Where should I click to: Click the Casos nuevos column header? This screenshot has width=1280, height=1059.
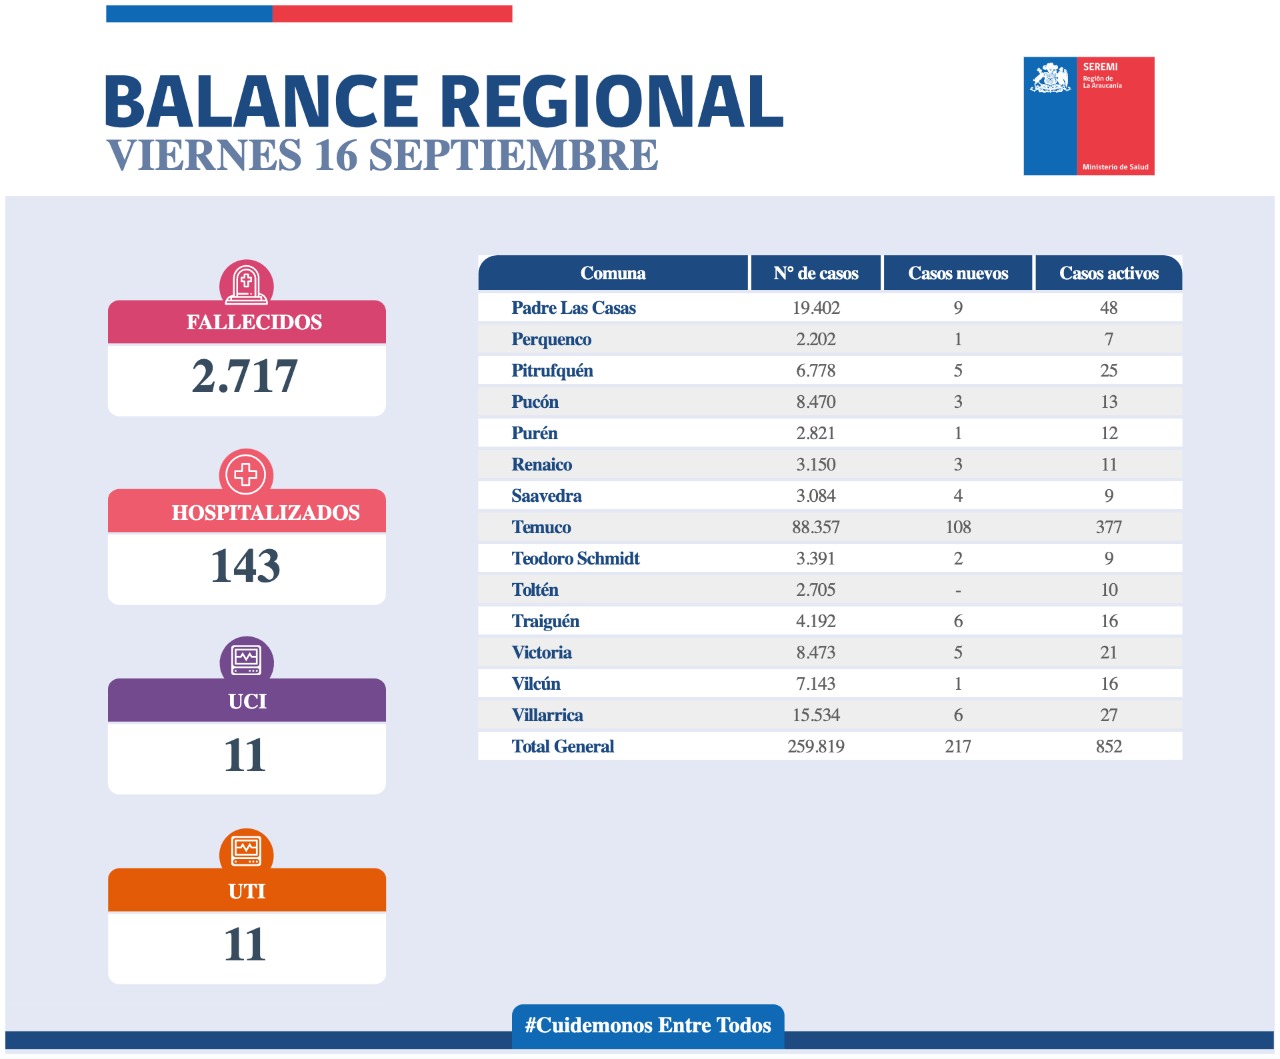pos(957,273)
